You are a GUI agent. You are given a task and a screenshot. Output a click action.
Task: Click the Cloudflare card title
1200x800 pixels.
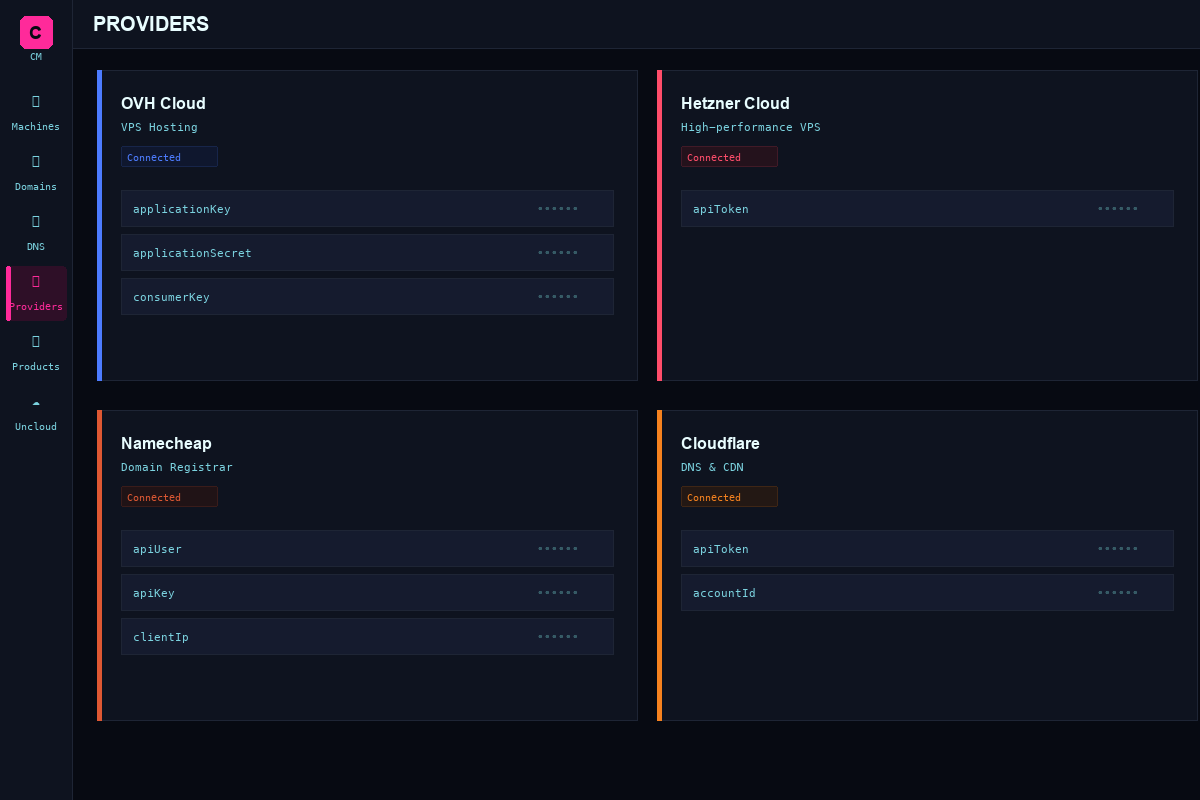pos(720,443)
